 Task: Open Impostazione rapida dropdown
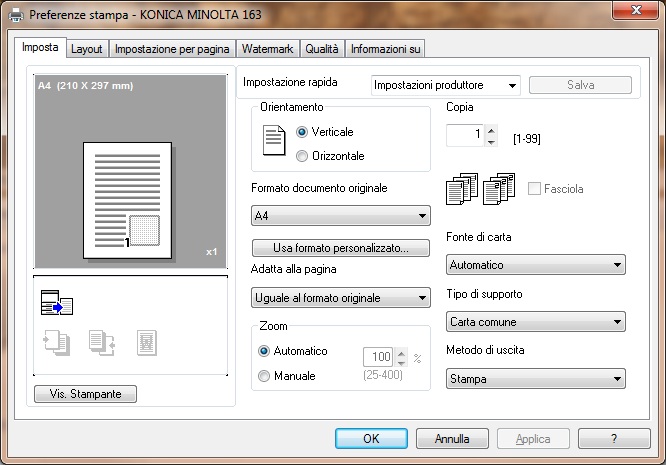(x=446, y=85)
